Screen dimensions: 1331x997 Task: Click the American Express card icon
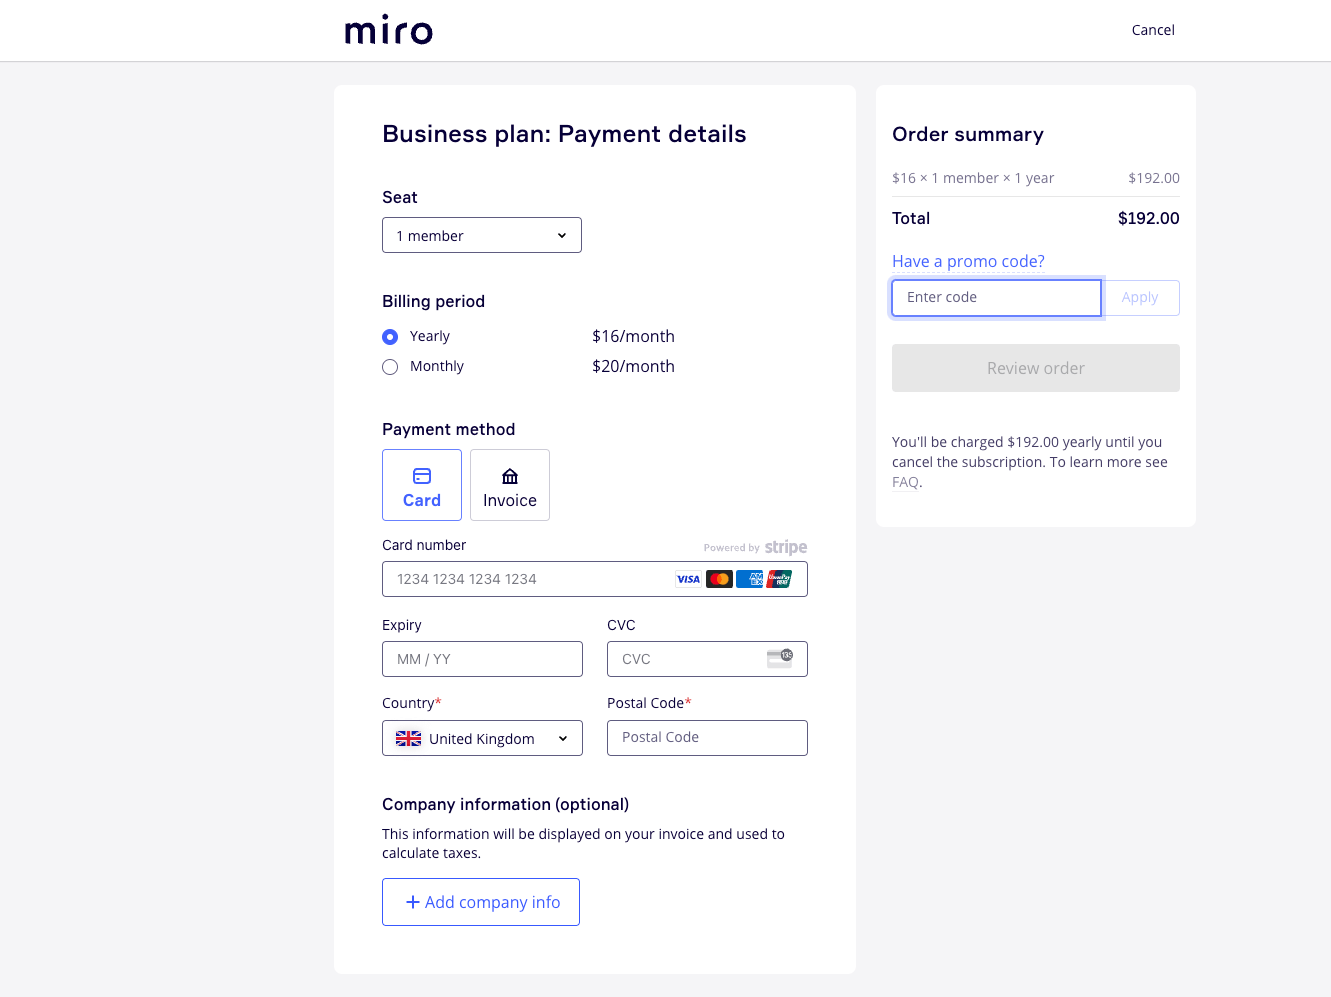[749, 579]
